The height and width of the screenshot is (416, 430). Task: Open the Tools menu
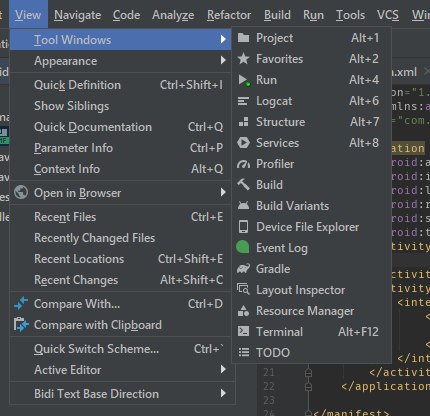350,15
